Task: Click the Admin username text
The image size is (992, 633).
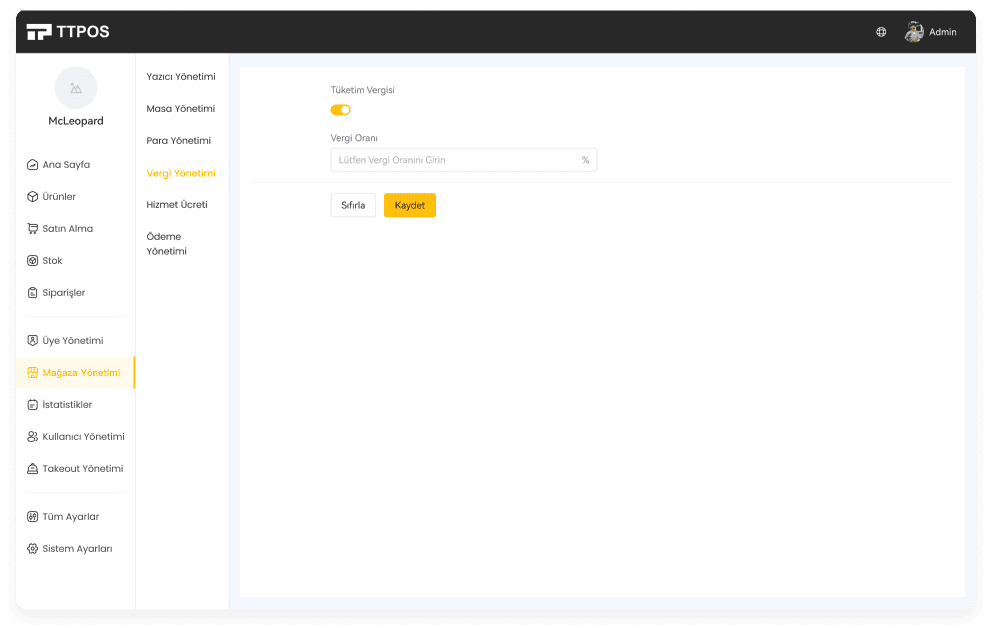Action: [943, 32]
